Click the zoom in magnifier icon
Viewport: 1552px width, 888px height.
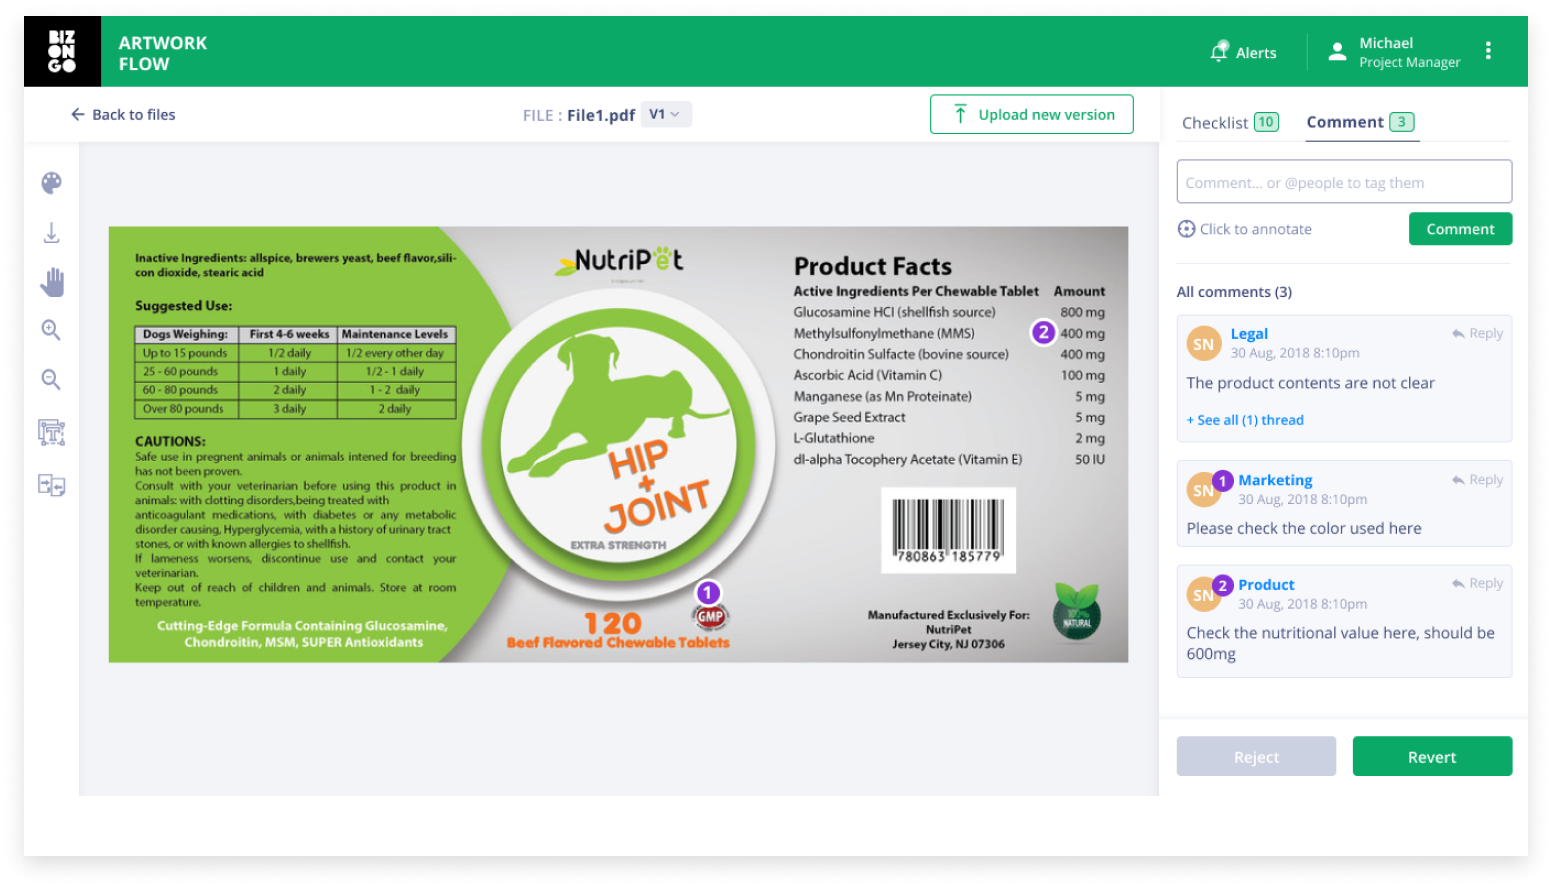click(51, 330)
